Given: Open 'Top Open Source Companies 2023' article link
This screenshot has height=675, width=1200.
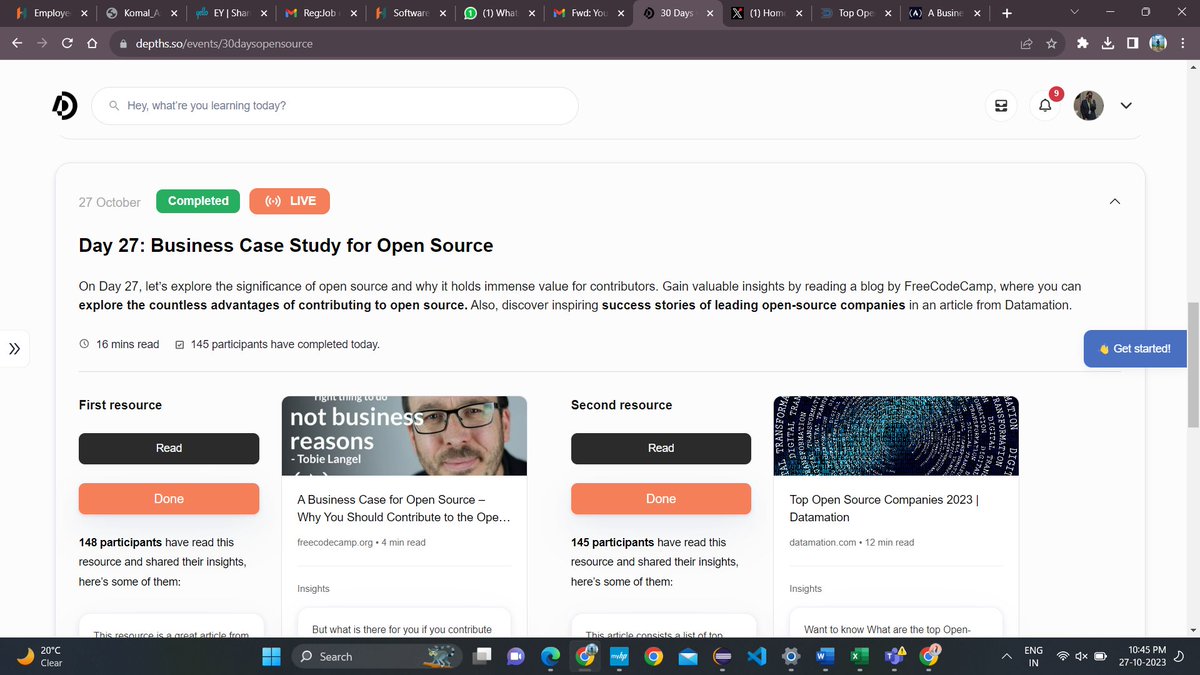Looking at the screenshot, I should 884,508.
